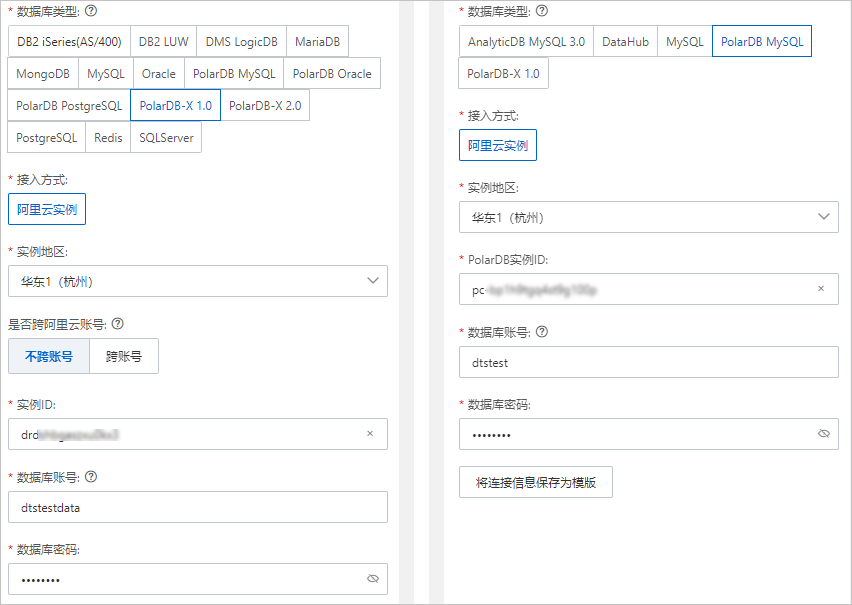
Task: Select MySQL in right panel
Action: (685, 41)
